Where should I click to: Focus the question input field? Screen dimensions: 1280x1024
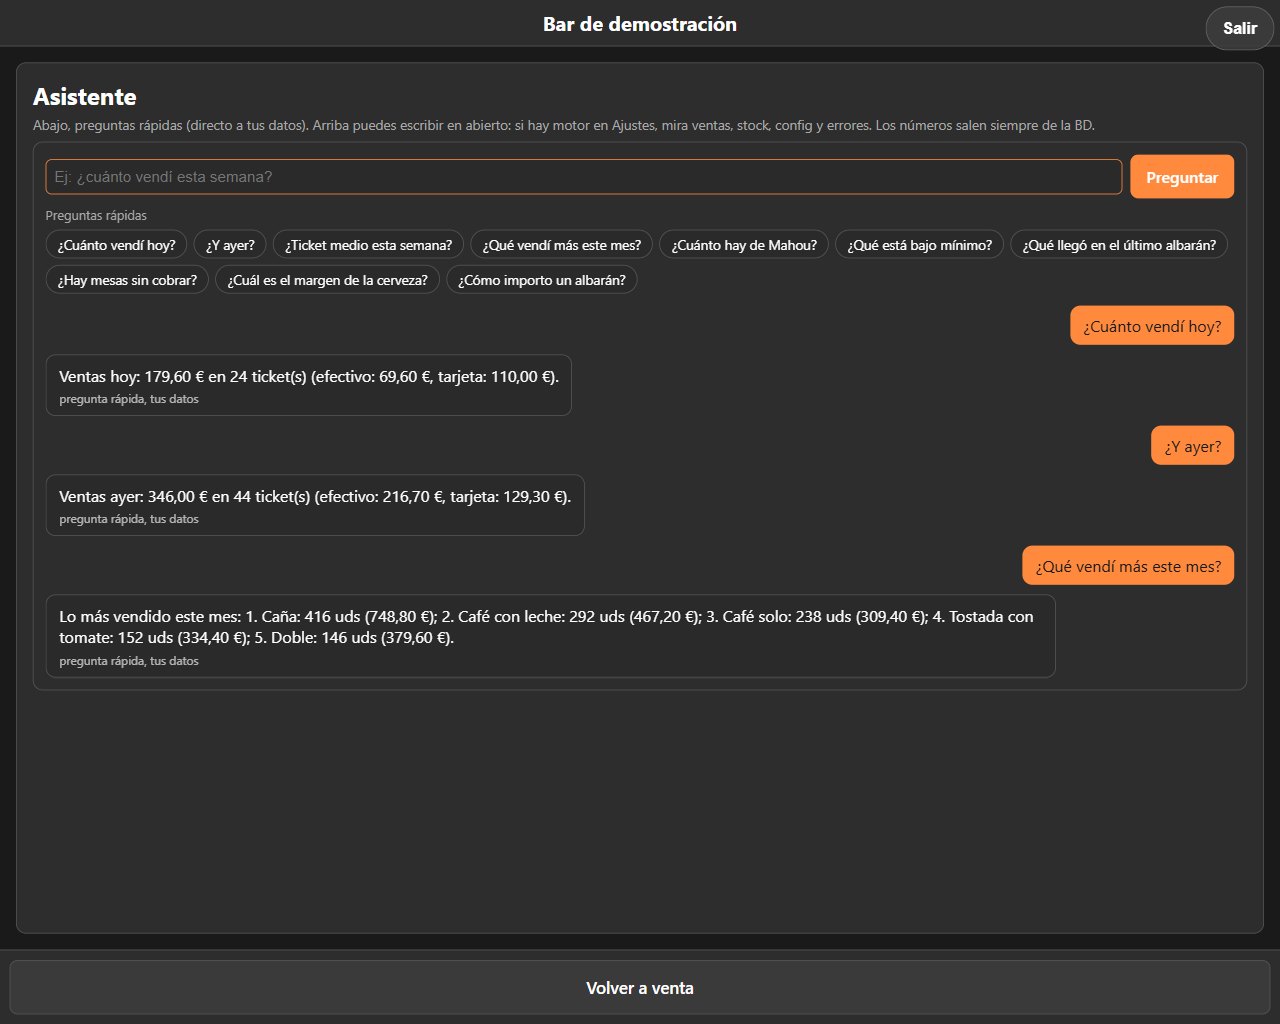(x=584, y=177)
